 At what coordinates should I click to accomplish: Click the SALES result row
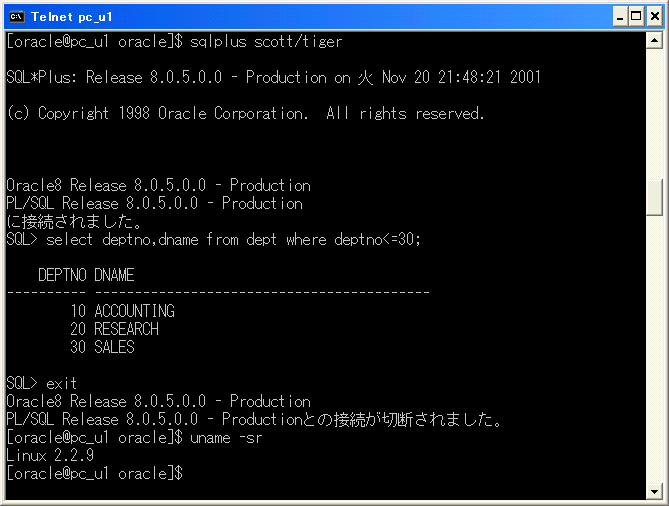point(102,347)
